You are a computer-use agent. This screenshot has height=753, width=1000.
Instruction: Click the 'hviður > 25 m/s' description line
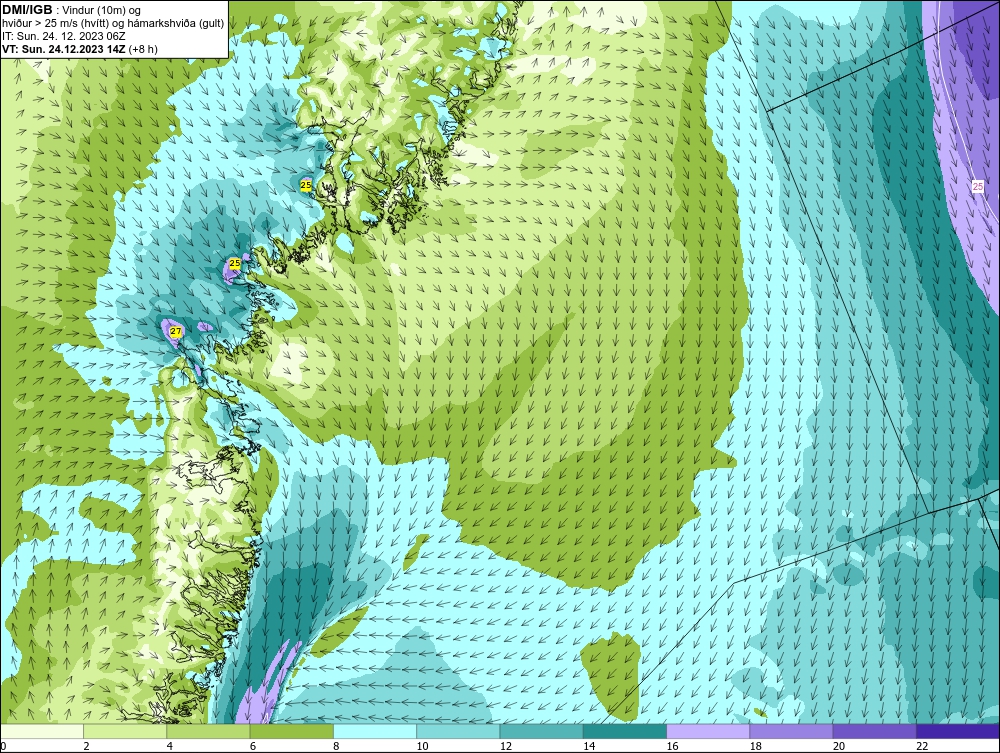113,23
